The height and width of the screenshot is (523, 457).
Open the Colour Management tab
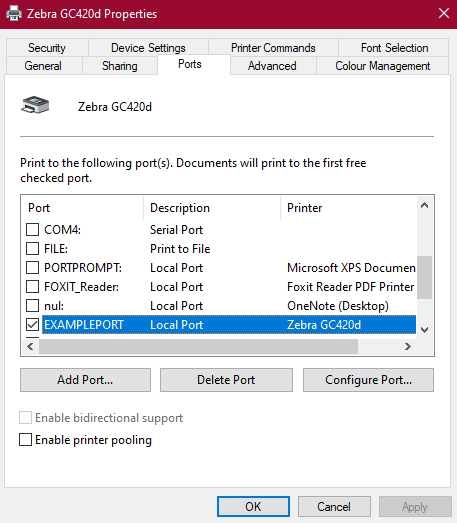[x=383, y=66]
